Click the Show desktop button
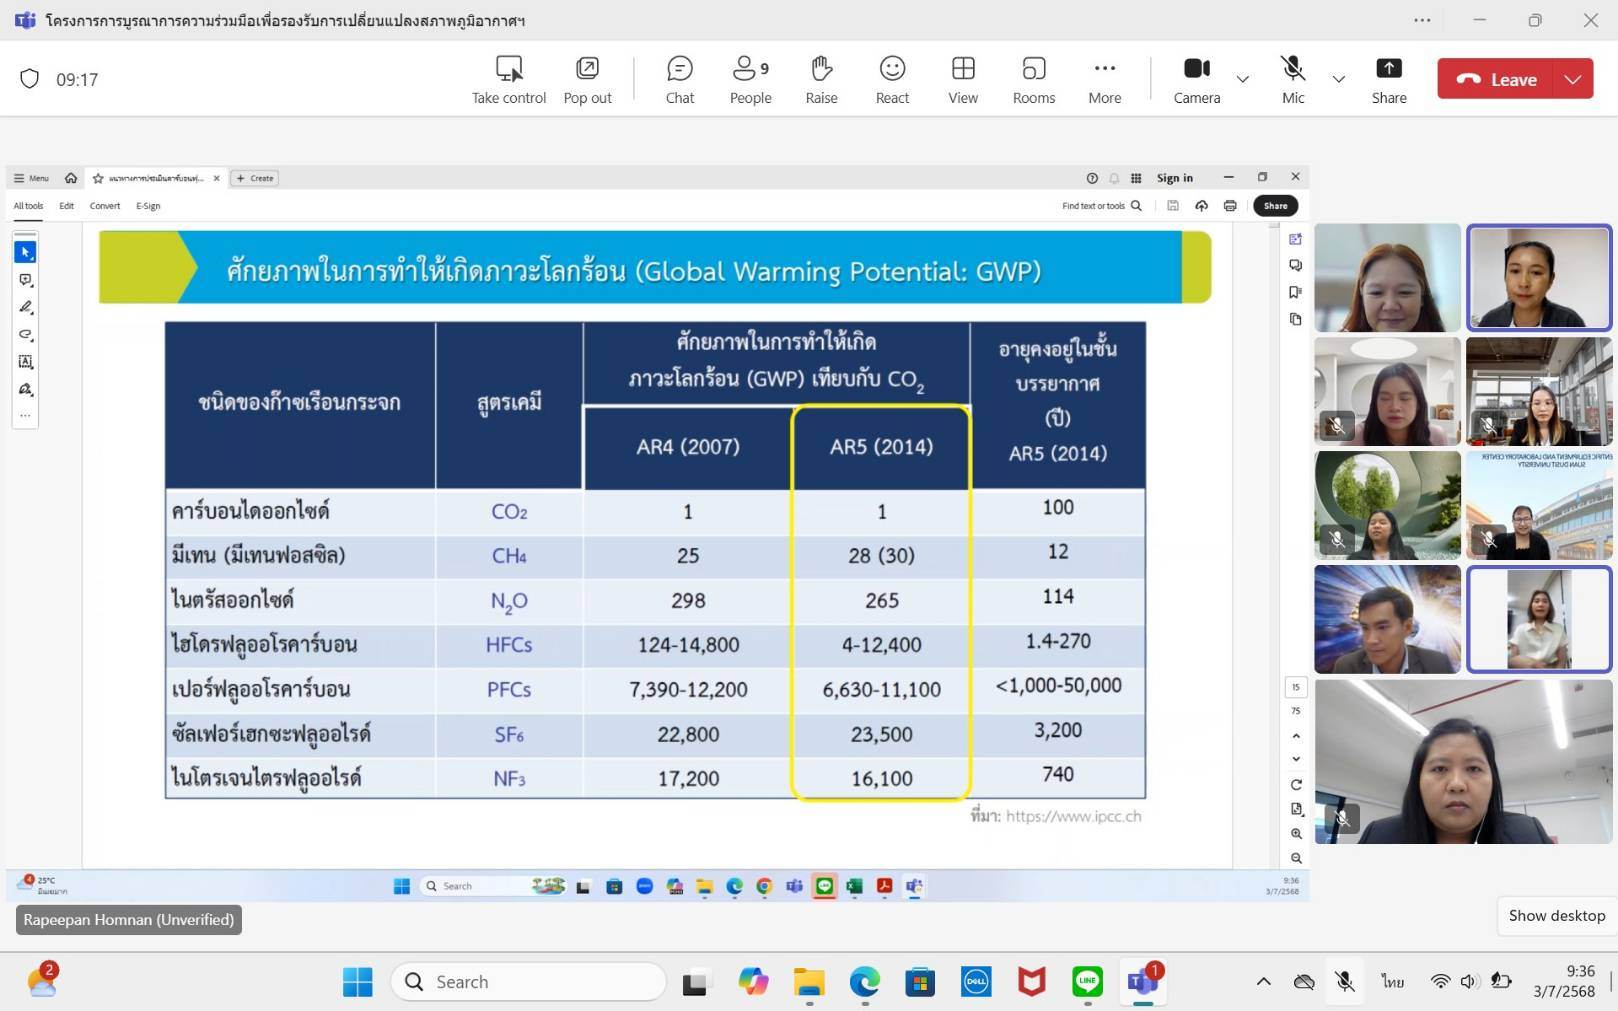Viewport: 1618px width, 1011px height. click(1556, 915)
